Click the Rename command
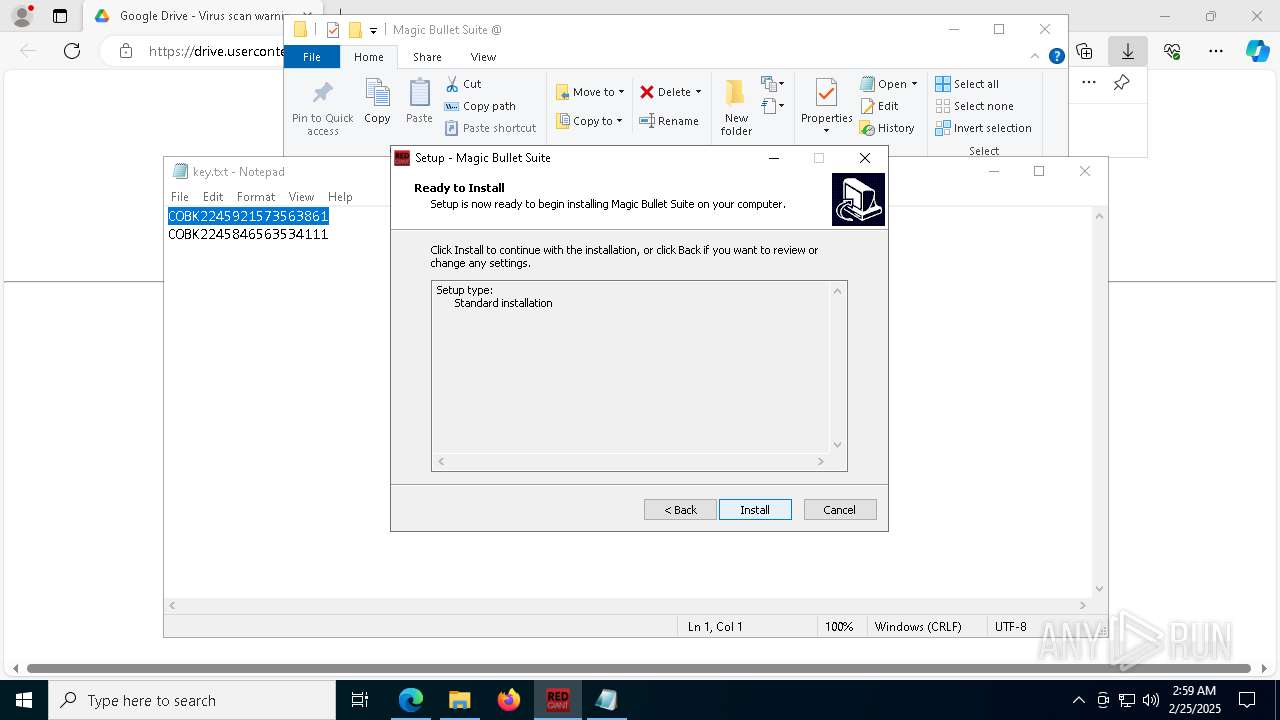Image resolution: width=1280 pixels, height=720 pixels. [x=669, y=121]
